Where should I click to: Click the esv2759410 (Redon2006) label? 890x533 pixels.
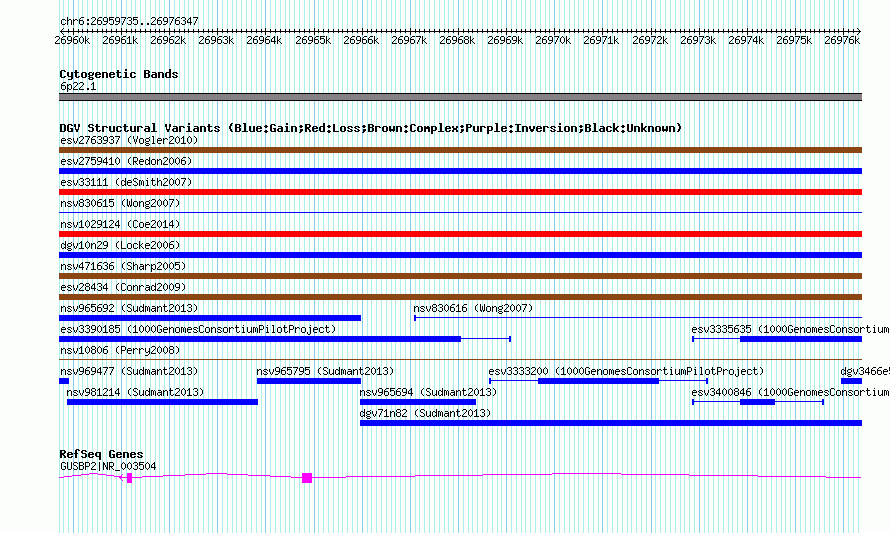point(126,161)
